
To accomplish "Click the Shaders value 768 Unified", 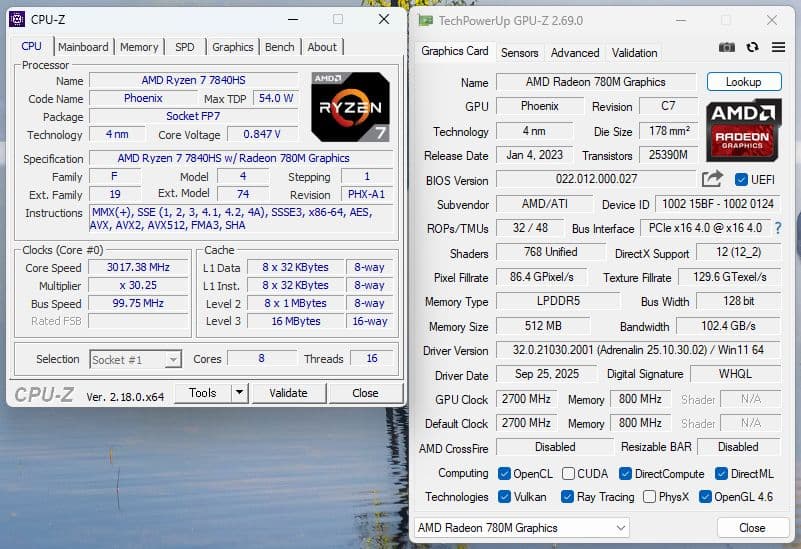I will 550,252.
